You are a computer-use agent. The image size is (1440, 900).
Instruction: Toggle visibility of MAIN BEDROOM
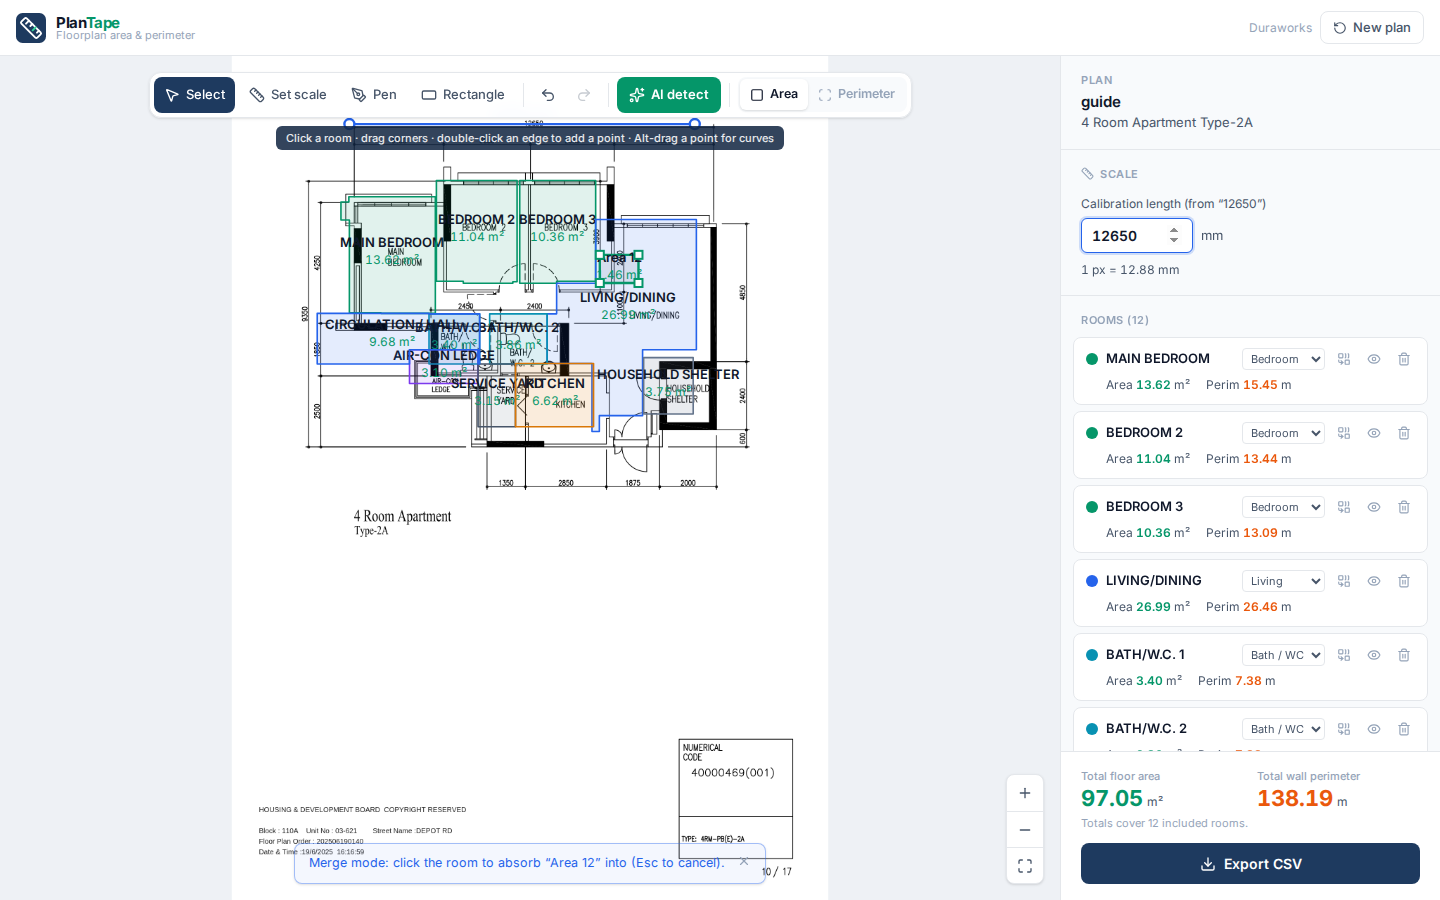point(1374,359)
